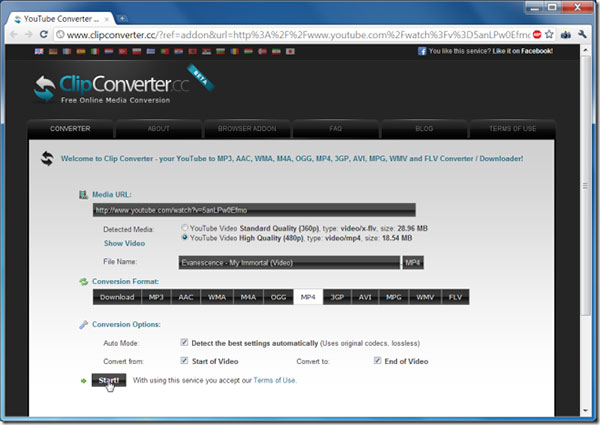Close the YouTube Converter tab
The width and height of the screenshot is (600, 425).
click(x=107, y=19)
